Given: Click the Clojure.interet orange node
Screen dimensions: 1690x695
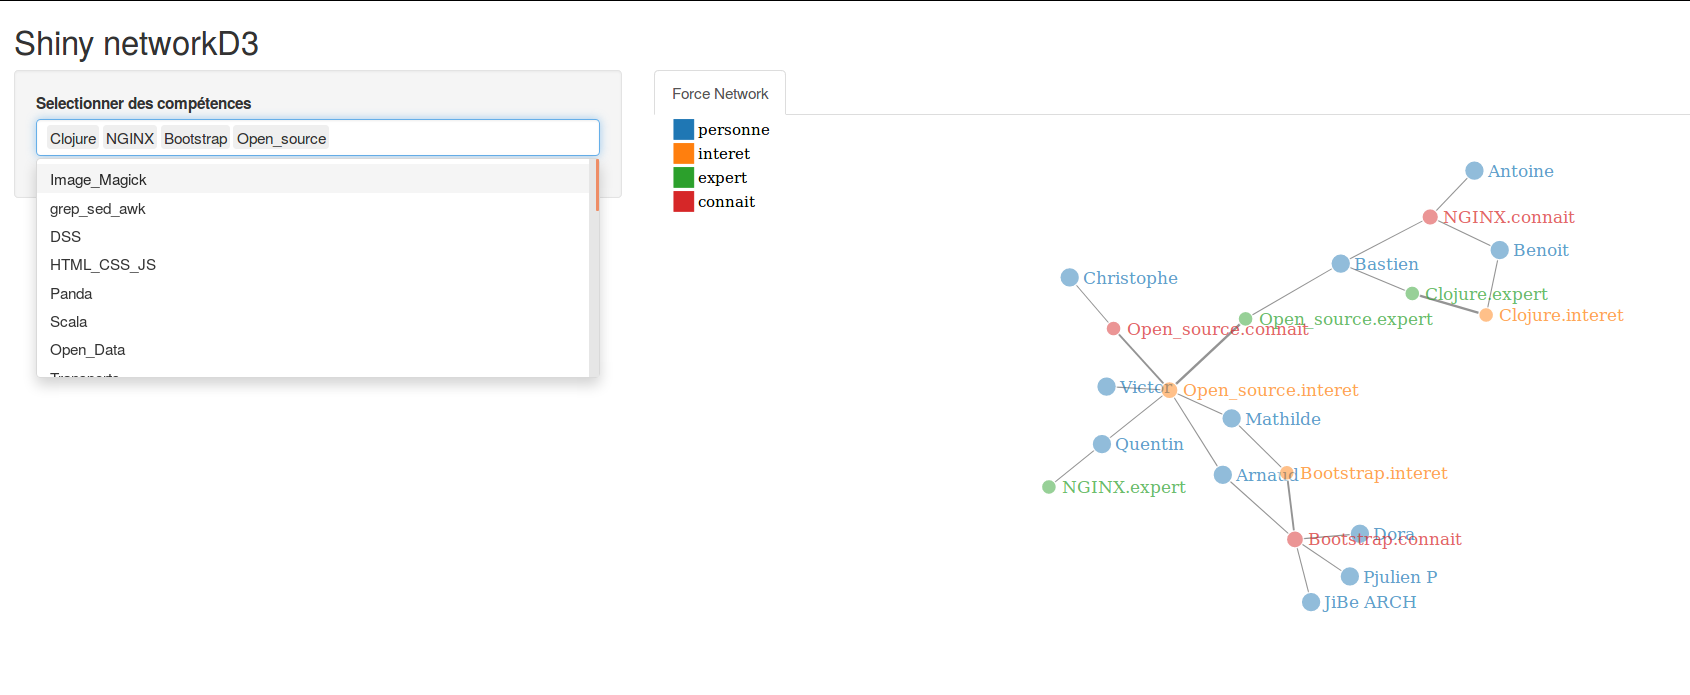Looking at the screenshot, I should coord(1486,315).
